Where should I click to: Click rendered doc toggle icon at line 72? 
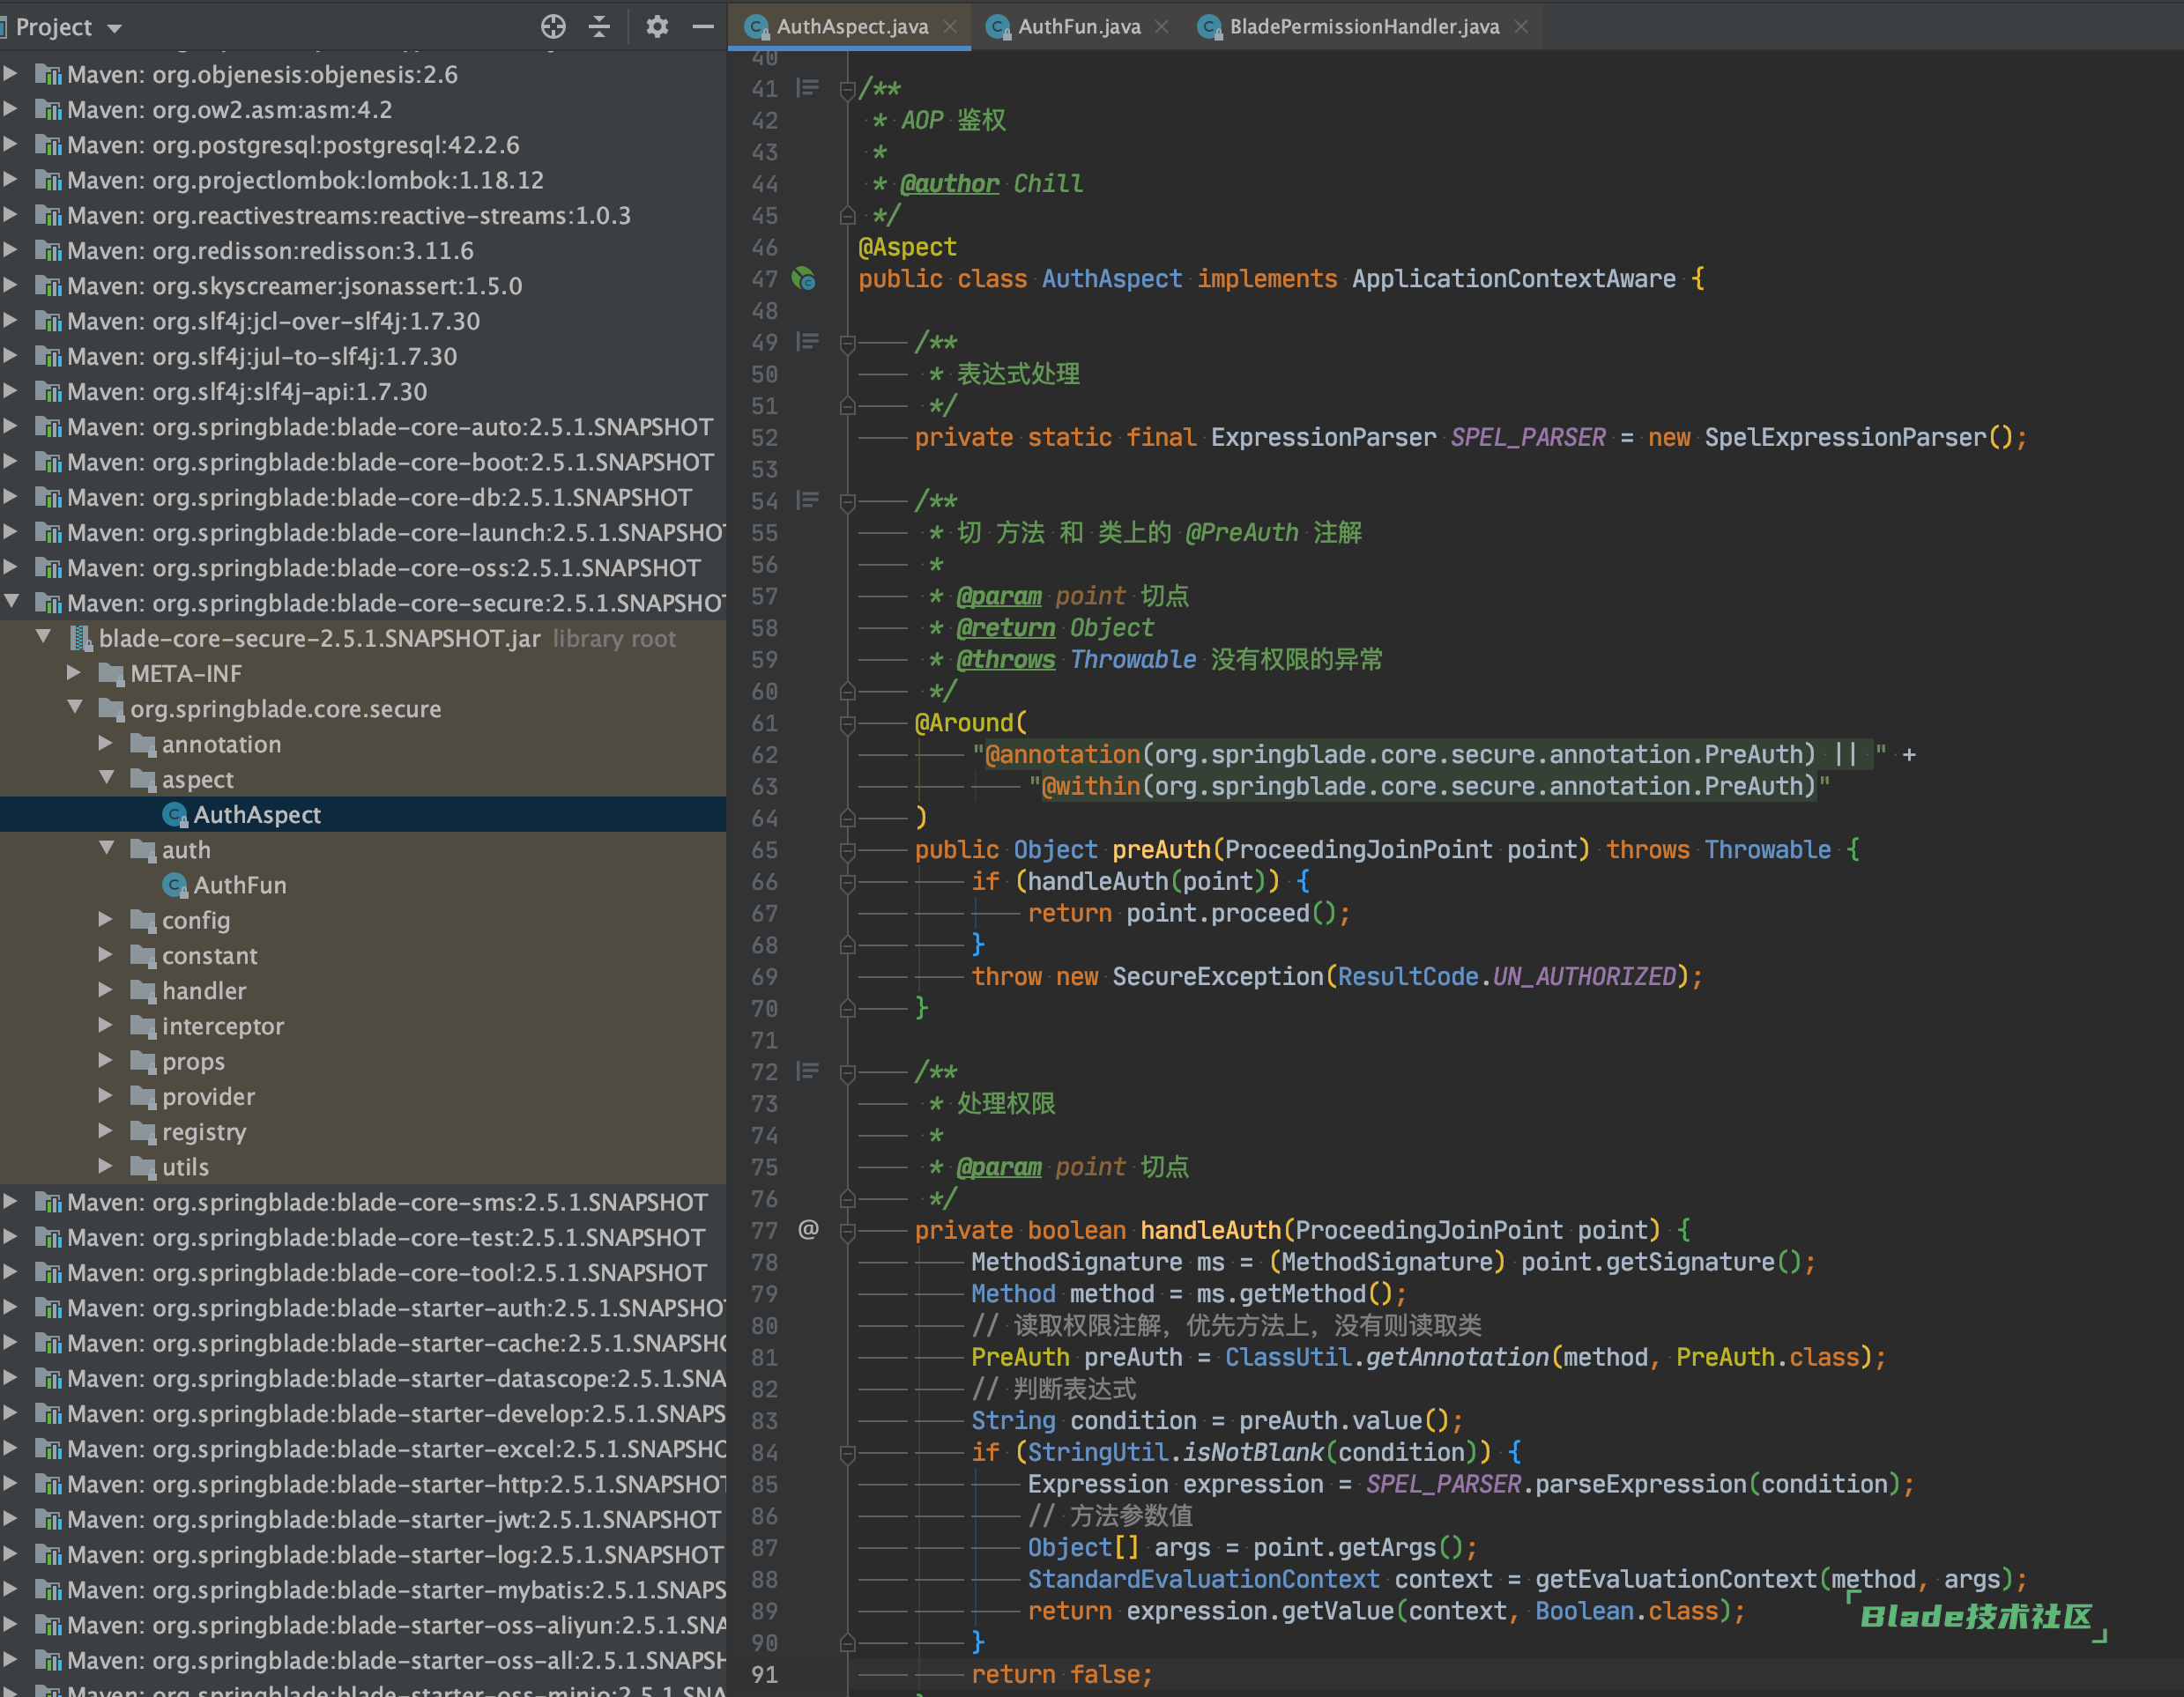pos(808,1071)
